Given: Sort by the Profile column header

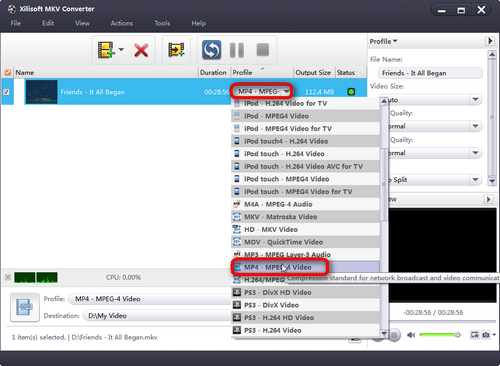Looking at the screenshot, I should click(262, 72).
